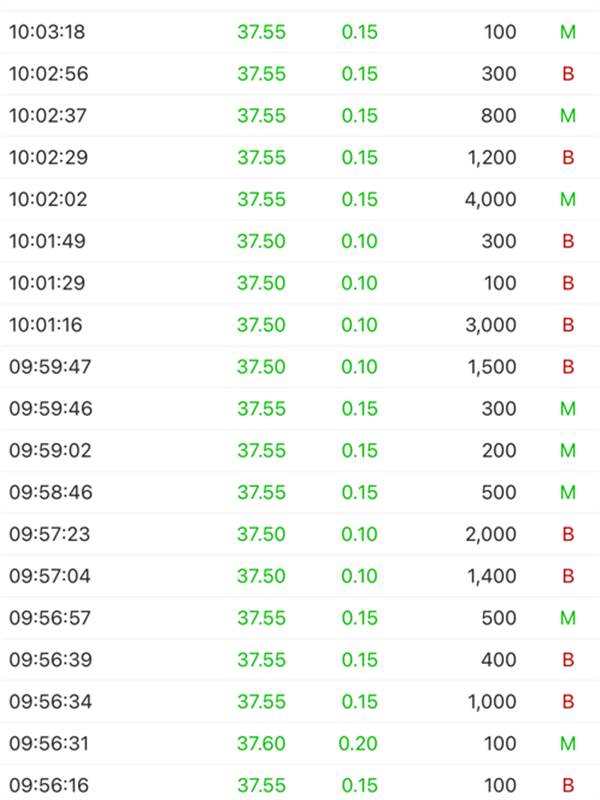Open the 09:59:47 trade row
The height and width of the screenshot is (800, 600).
(x=300, y=366)
